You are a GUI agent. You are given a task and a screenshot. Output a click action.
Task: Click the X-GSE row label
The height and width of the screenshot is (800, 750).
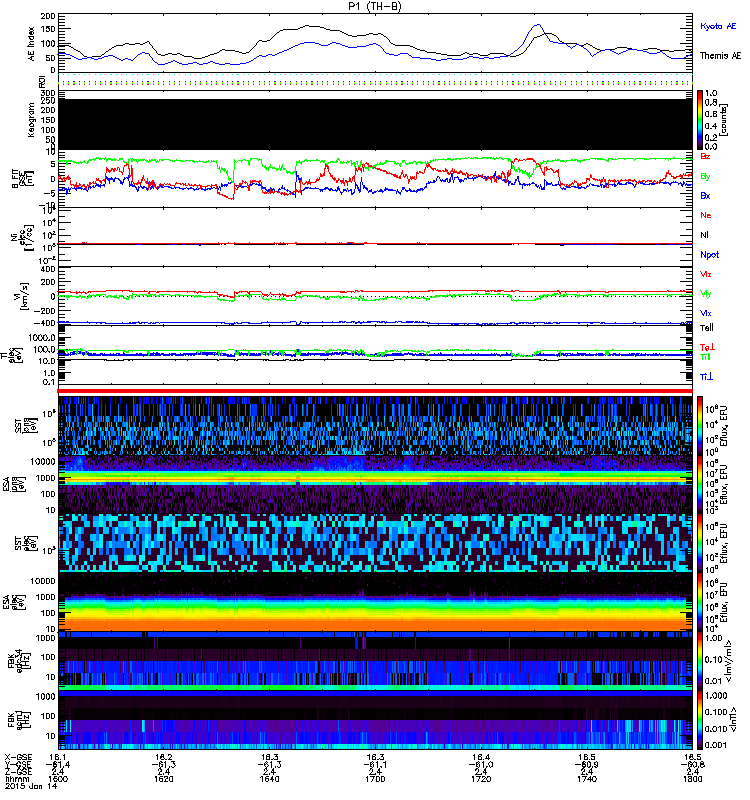tap(18, 757)
